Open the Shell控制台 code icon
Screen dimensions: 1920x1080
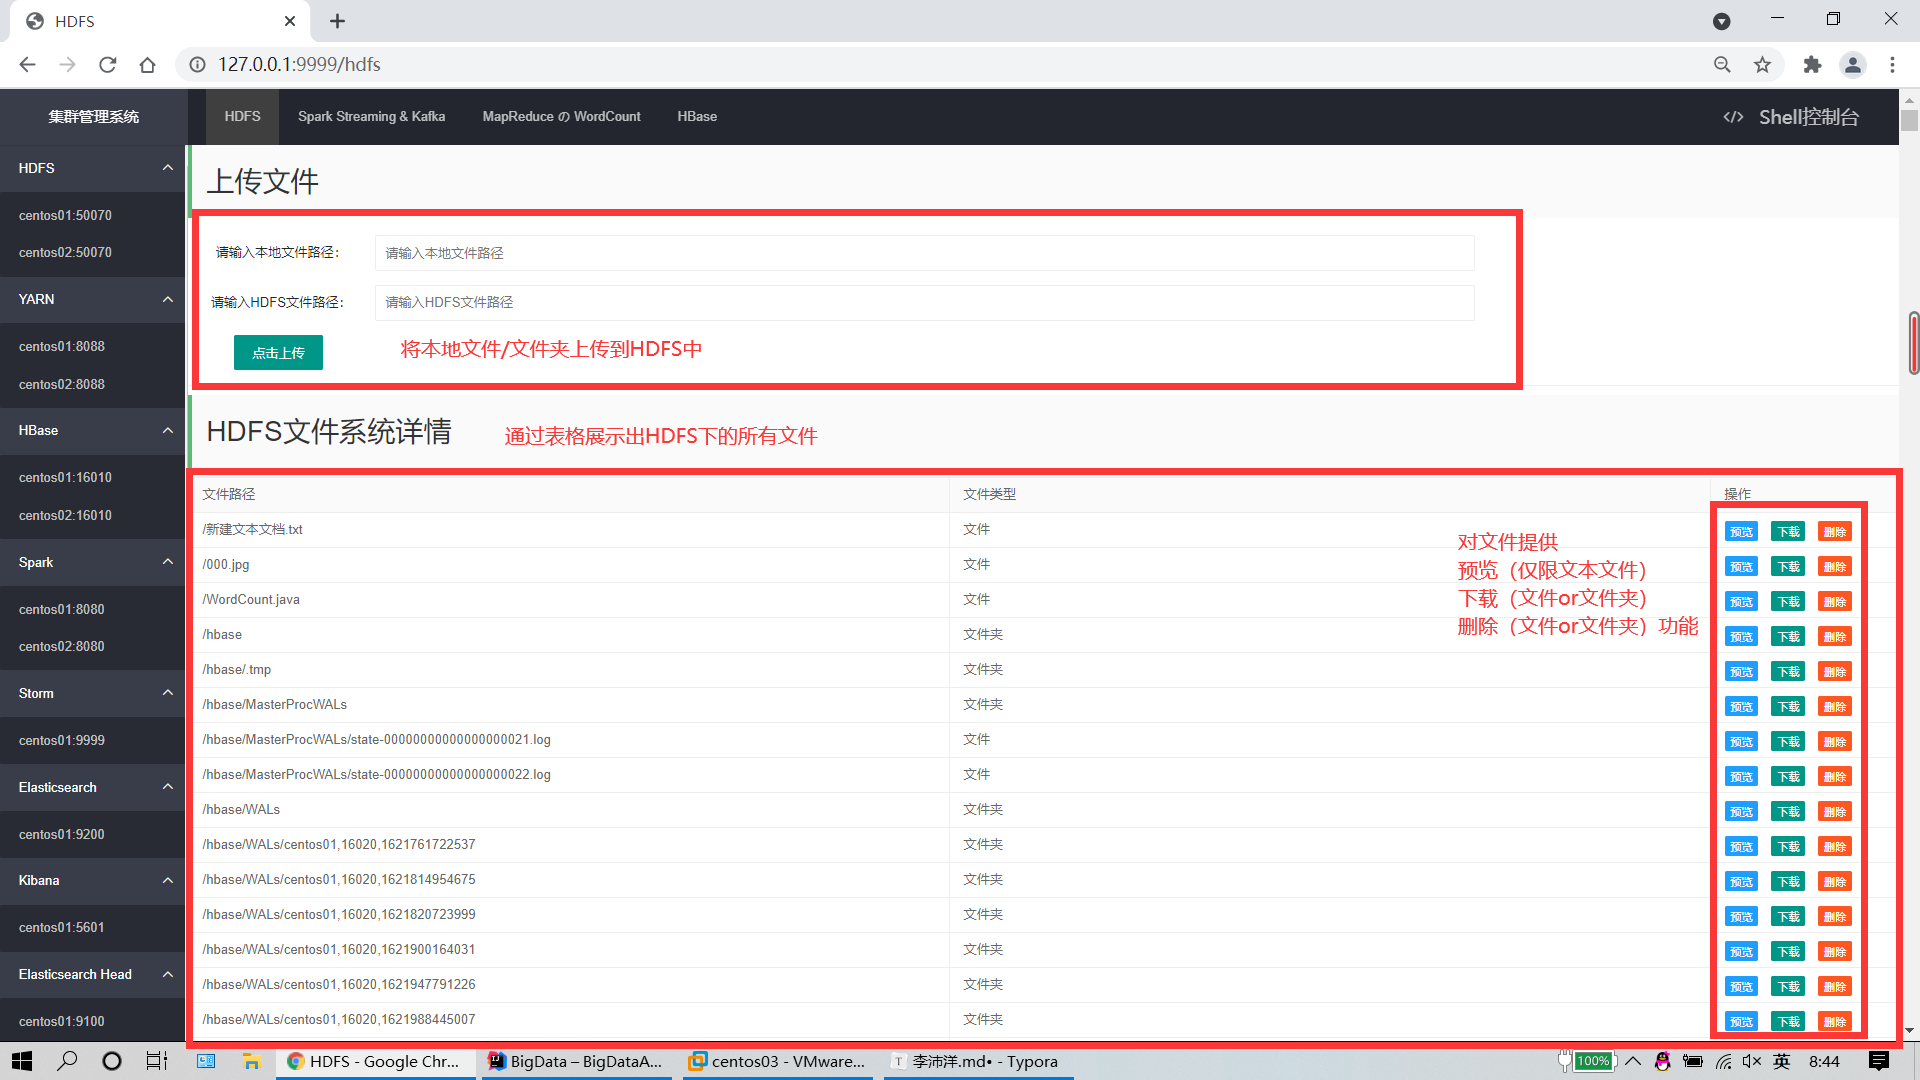(x=1733, y=118)
